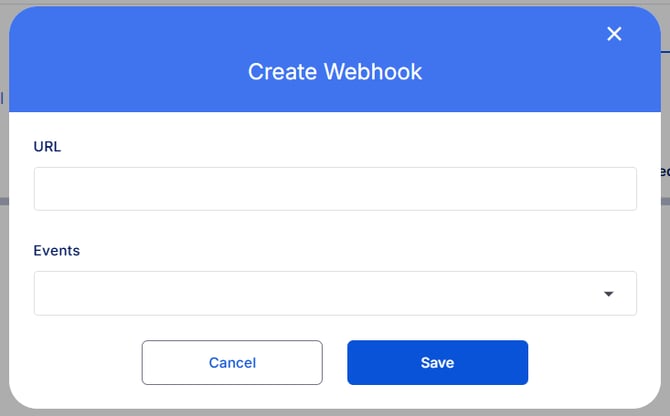Save the new webhook

tap(437, 362)
